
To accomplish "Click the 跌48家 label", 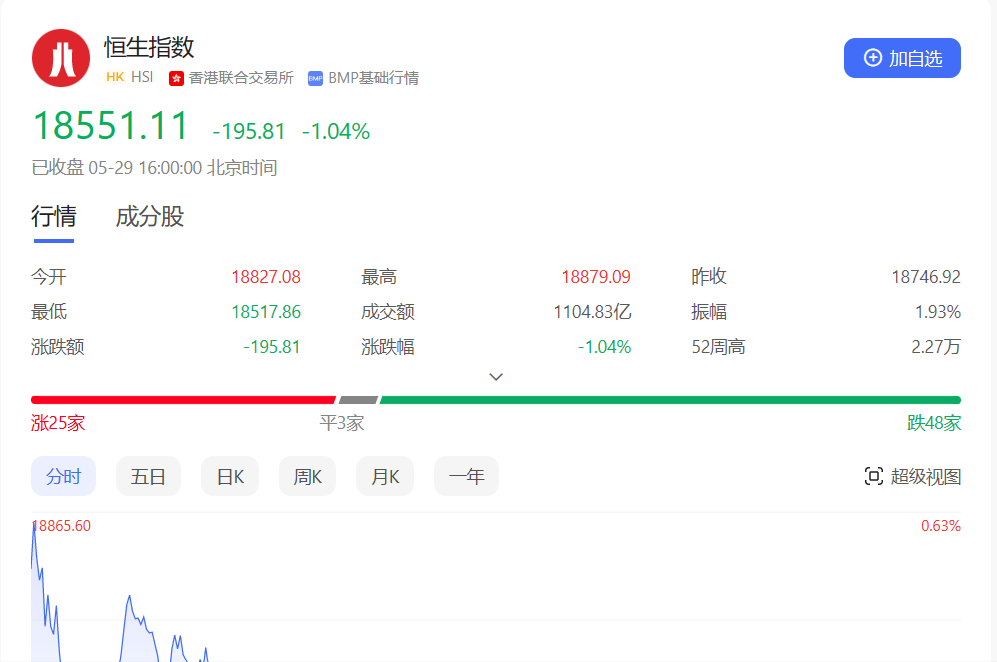I will (934, 423).
